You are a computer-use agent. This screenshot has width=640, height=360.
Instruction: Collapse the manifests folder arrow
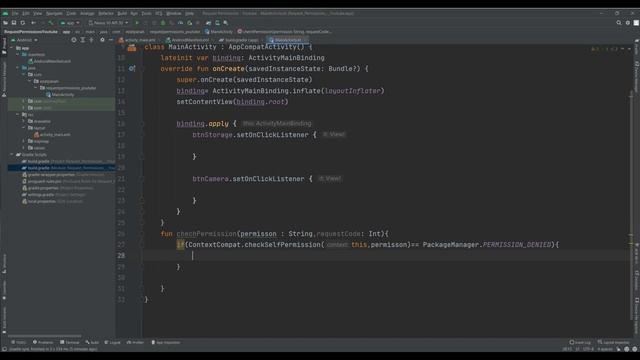(x=18, y=54)
